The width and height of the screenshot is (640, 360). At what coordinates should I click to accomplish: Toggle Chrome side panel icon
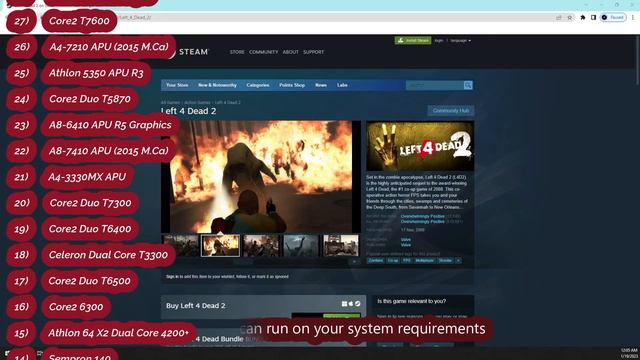coord(593,18)
